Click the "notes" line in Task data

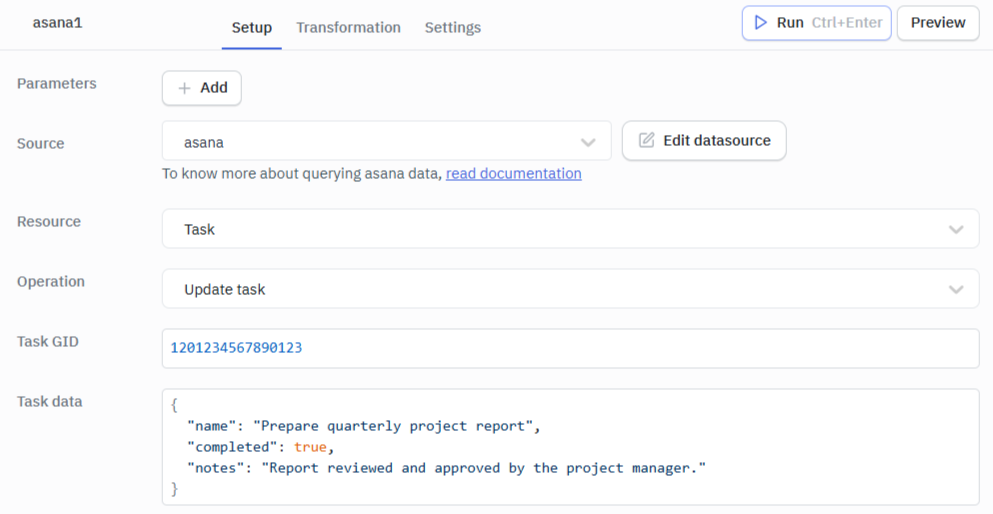(446, 468)
